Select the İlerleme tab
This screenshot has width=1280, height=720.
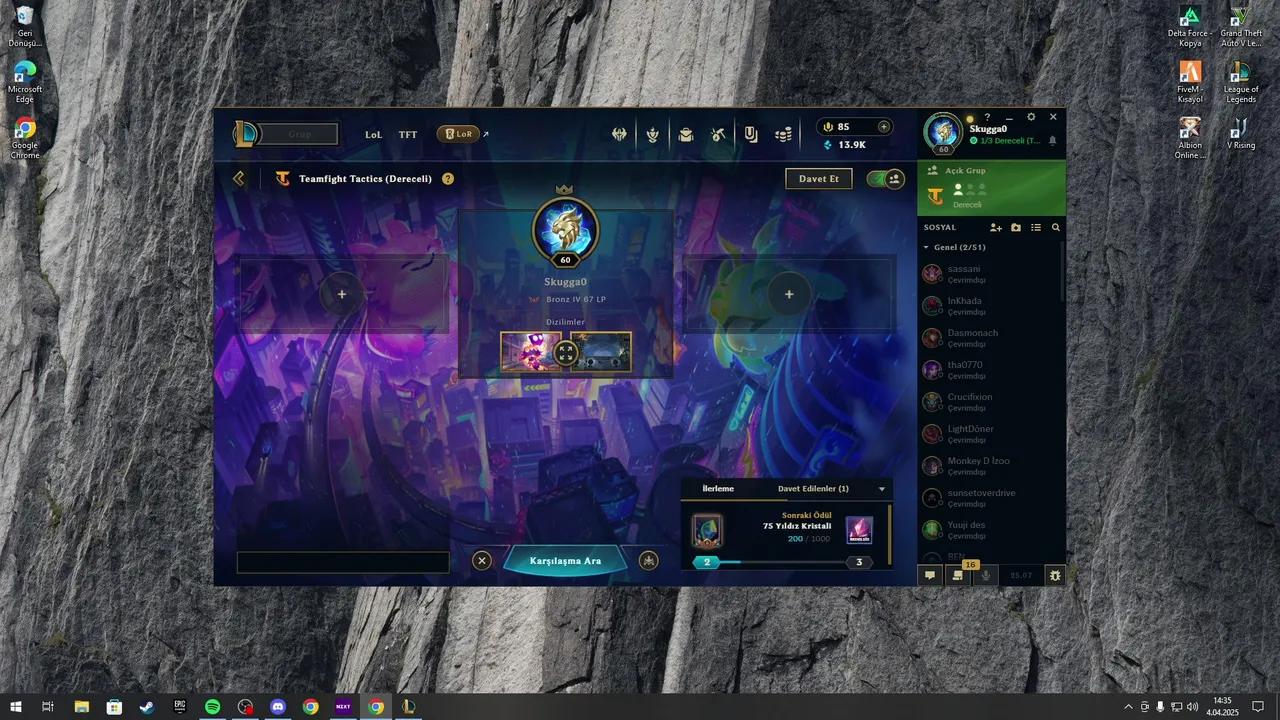pos(718,489)
